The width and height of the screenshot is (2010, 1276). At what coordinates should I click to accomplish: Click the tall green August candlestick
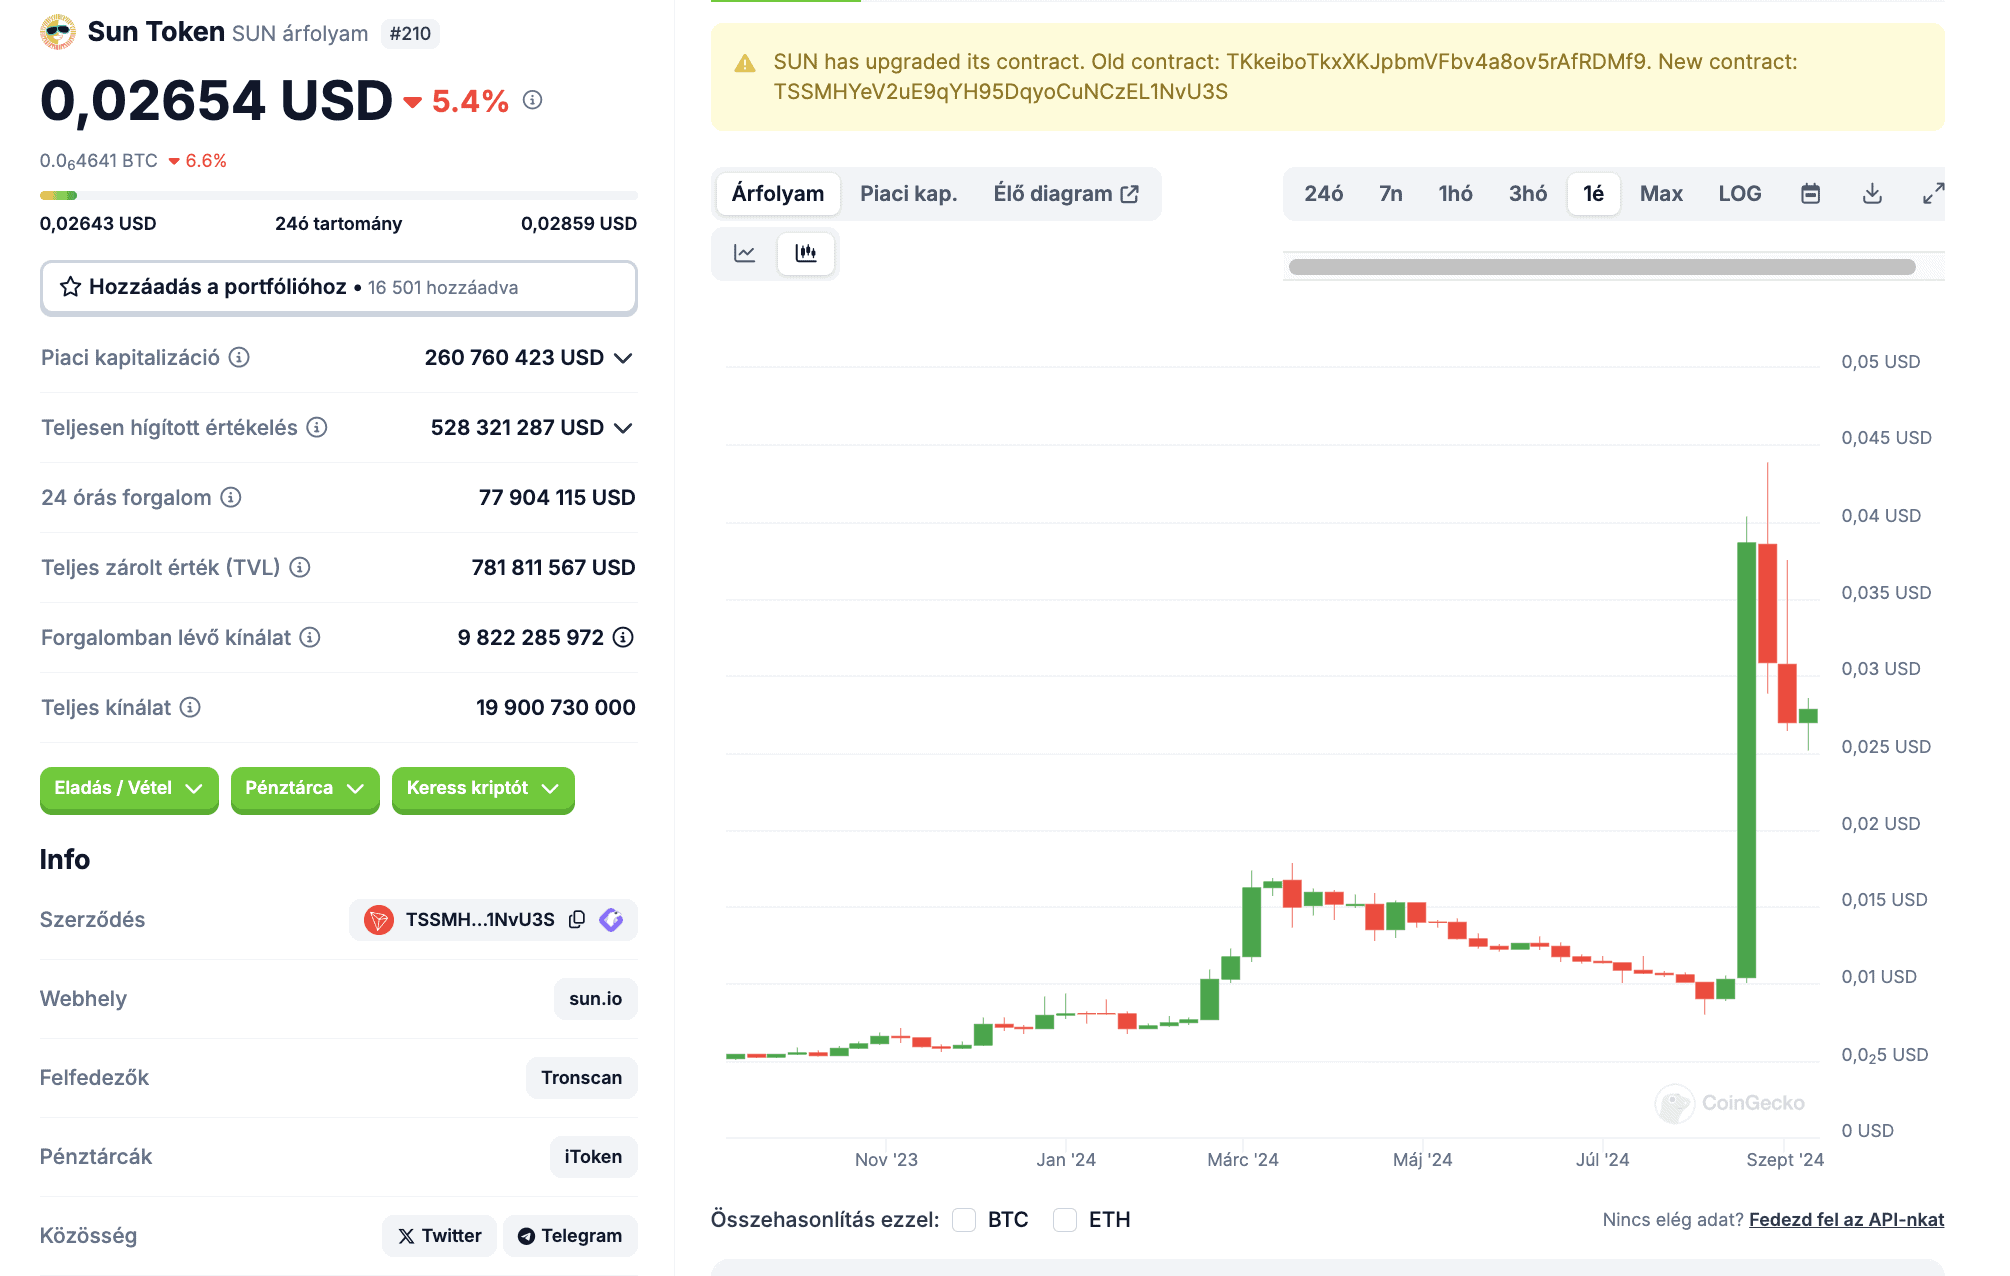tap(1747, 760)
